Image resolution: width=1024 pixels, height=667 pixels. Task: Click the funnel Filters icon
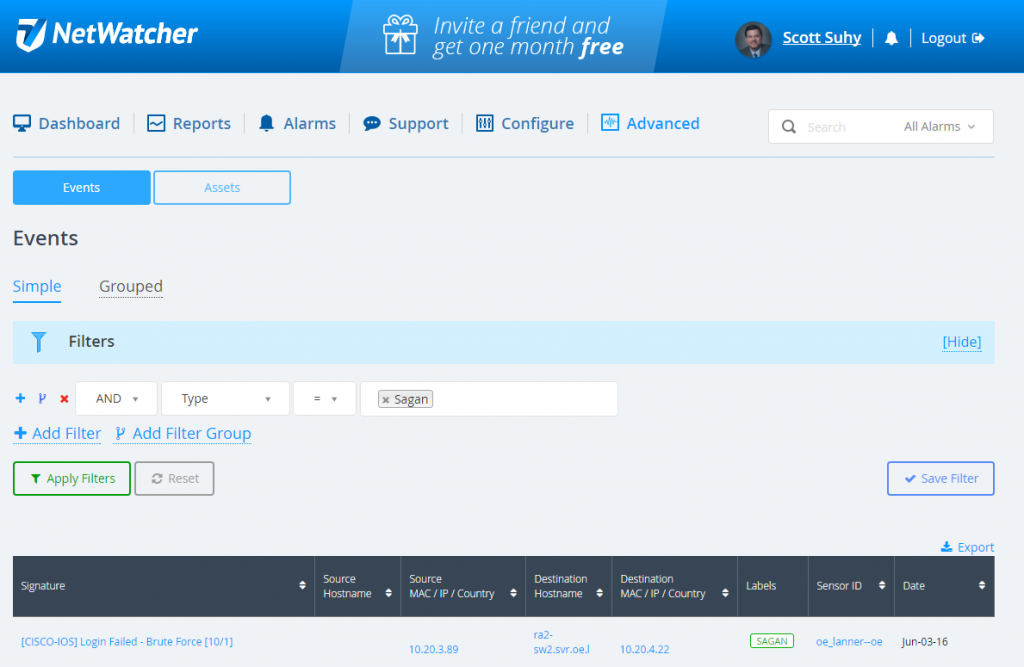tap(39, 342)
